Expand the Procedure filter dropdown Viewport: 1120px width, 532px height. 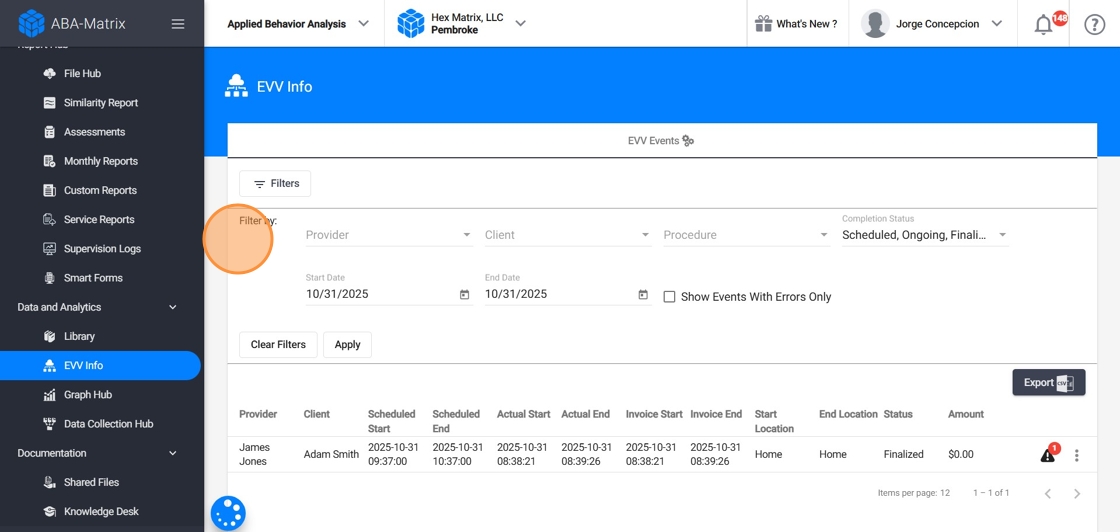[x=746, y=235]
